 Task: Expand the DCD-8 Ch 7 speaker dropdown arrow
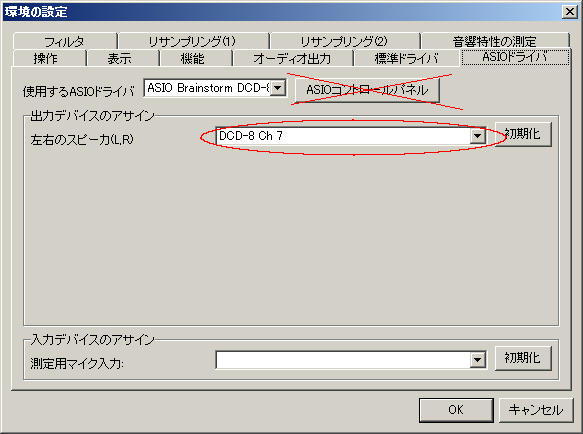coord(477,136)
